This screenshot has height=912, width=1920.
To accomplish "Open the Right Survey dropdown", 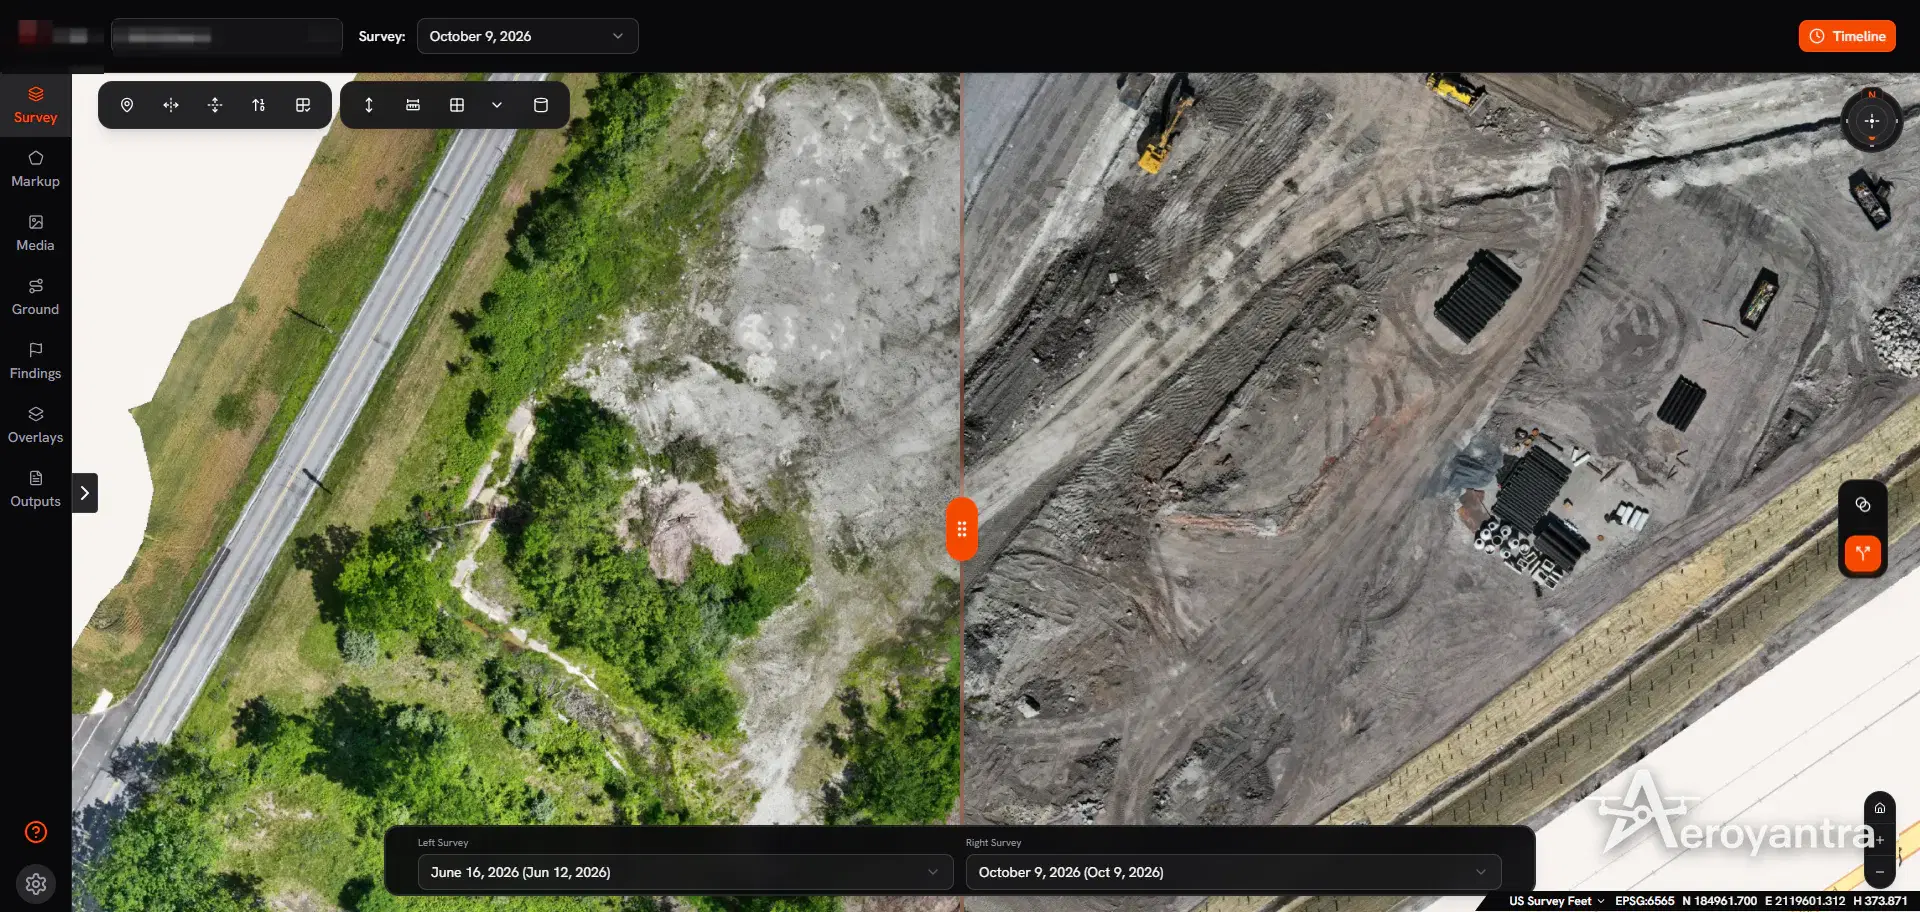I will point(1233,872).
